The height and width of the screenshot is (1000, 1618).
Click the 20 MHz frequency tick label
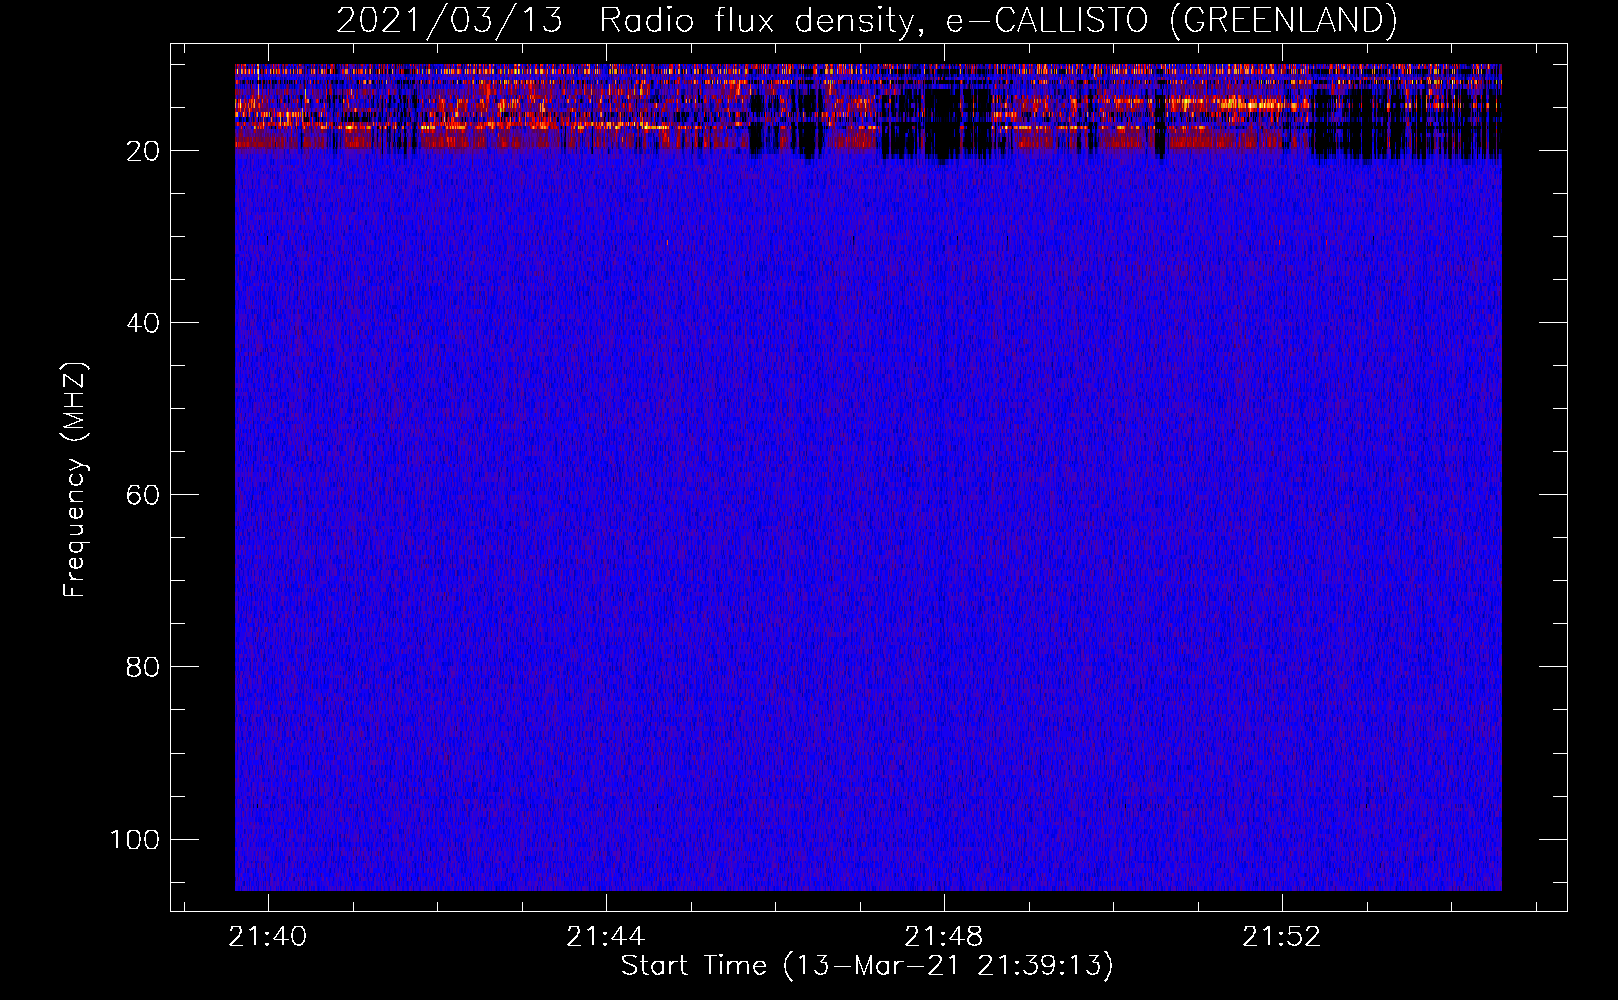tap(143, 151)
